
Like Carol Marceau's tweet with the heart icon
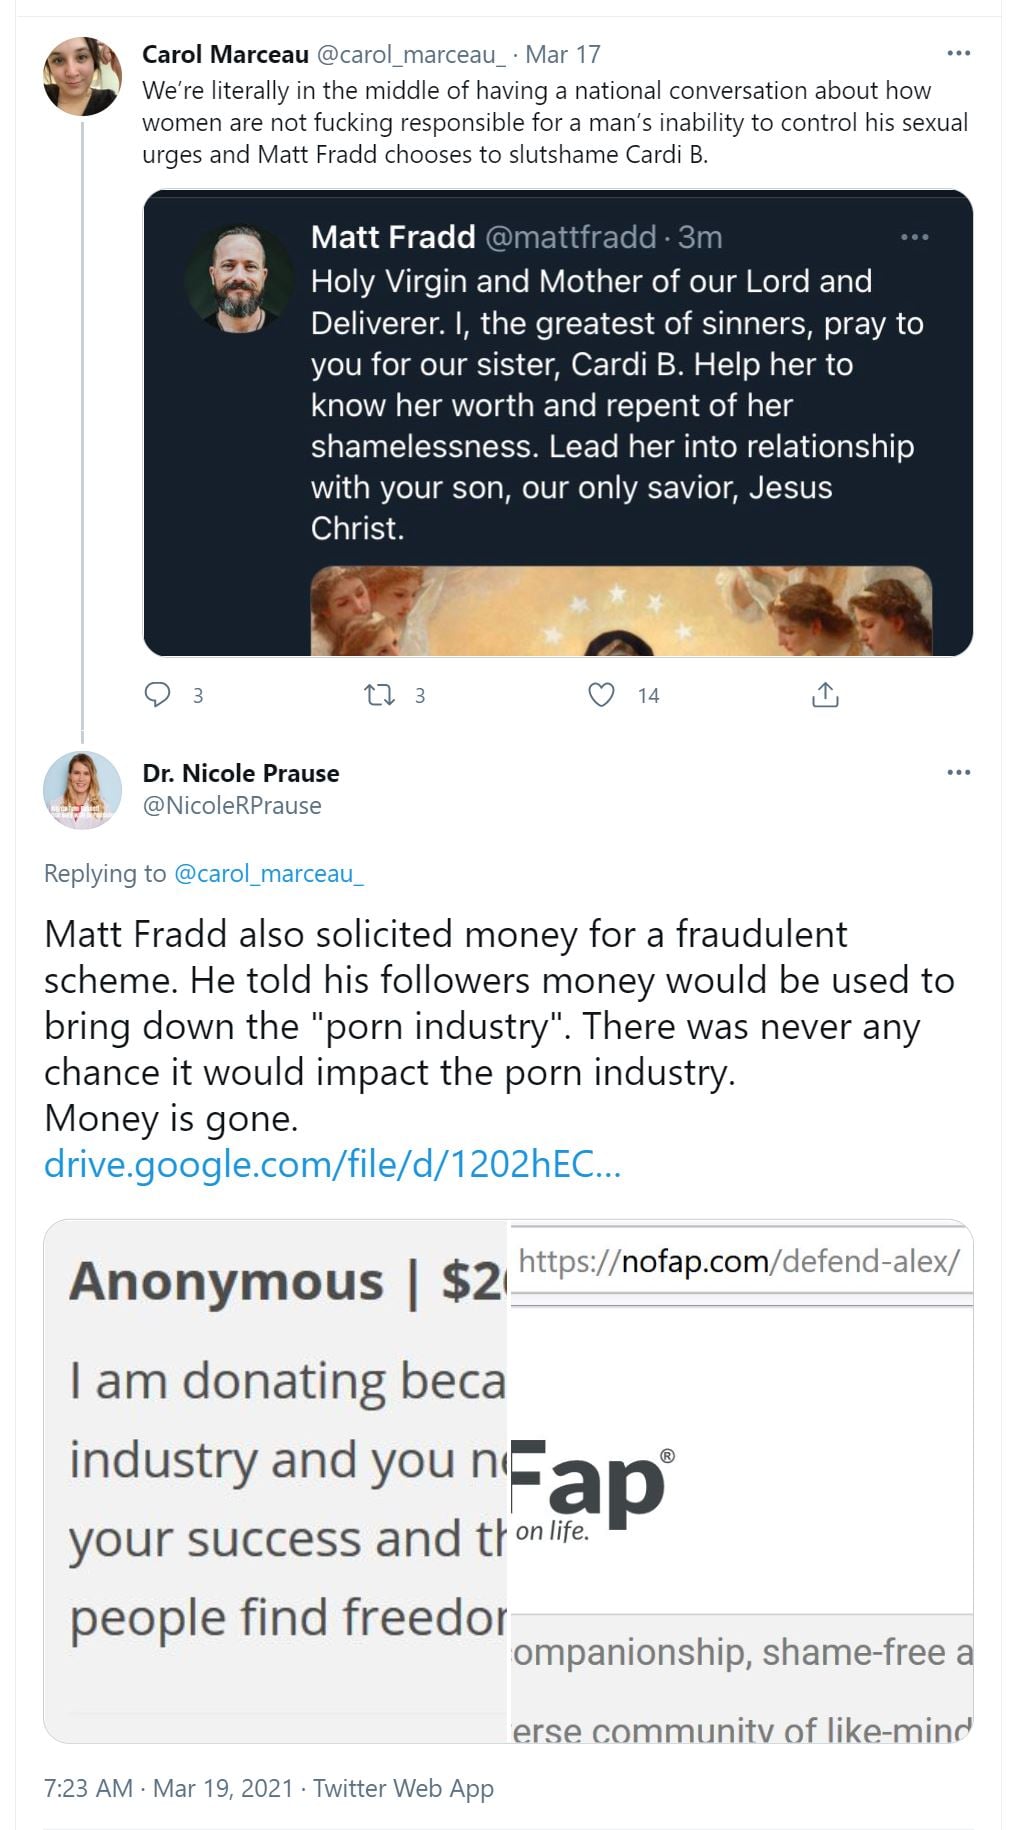[601, 694]
